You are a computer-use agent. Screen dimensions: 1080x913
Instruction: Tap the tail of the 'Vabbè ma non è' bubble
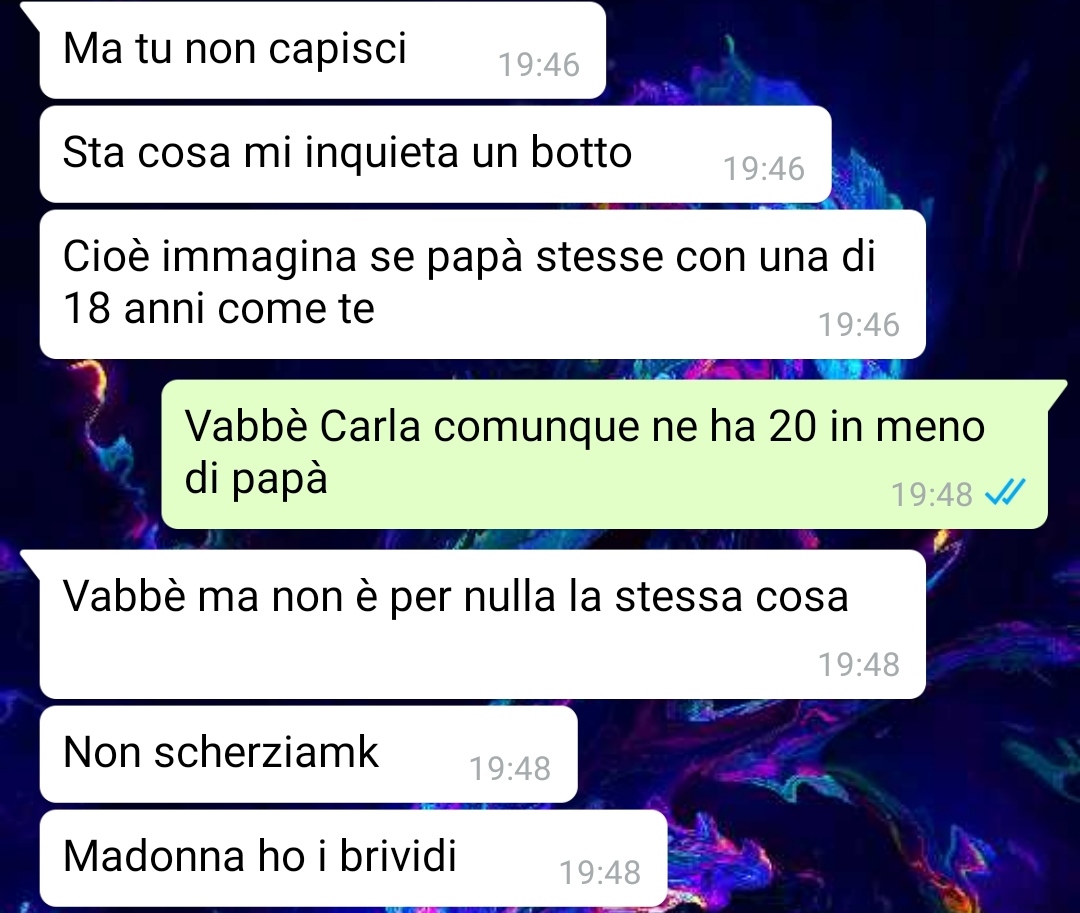[31, 560]
